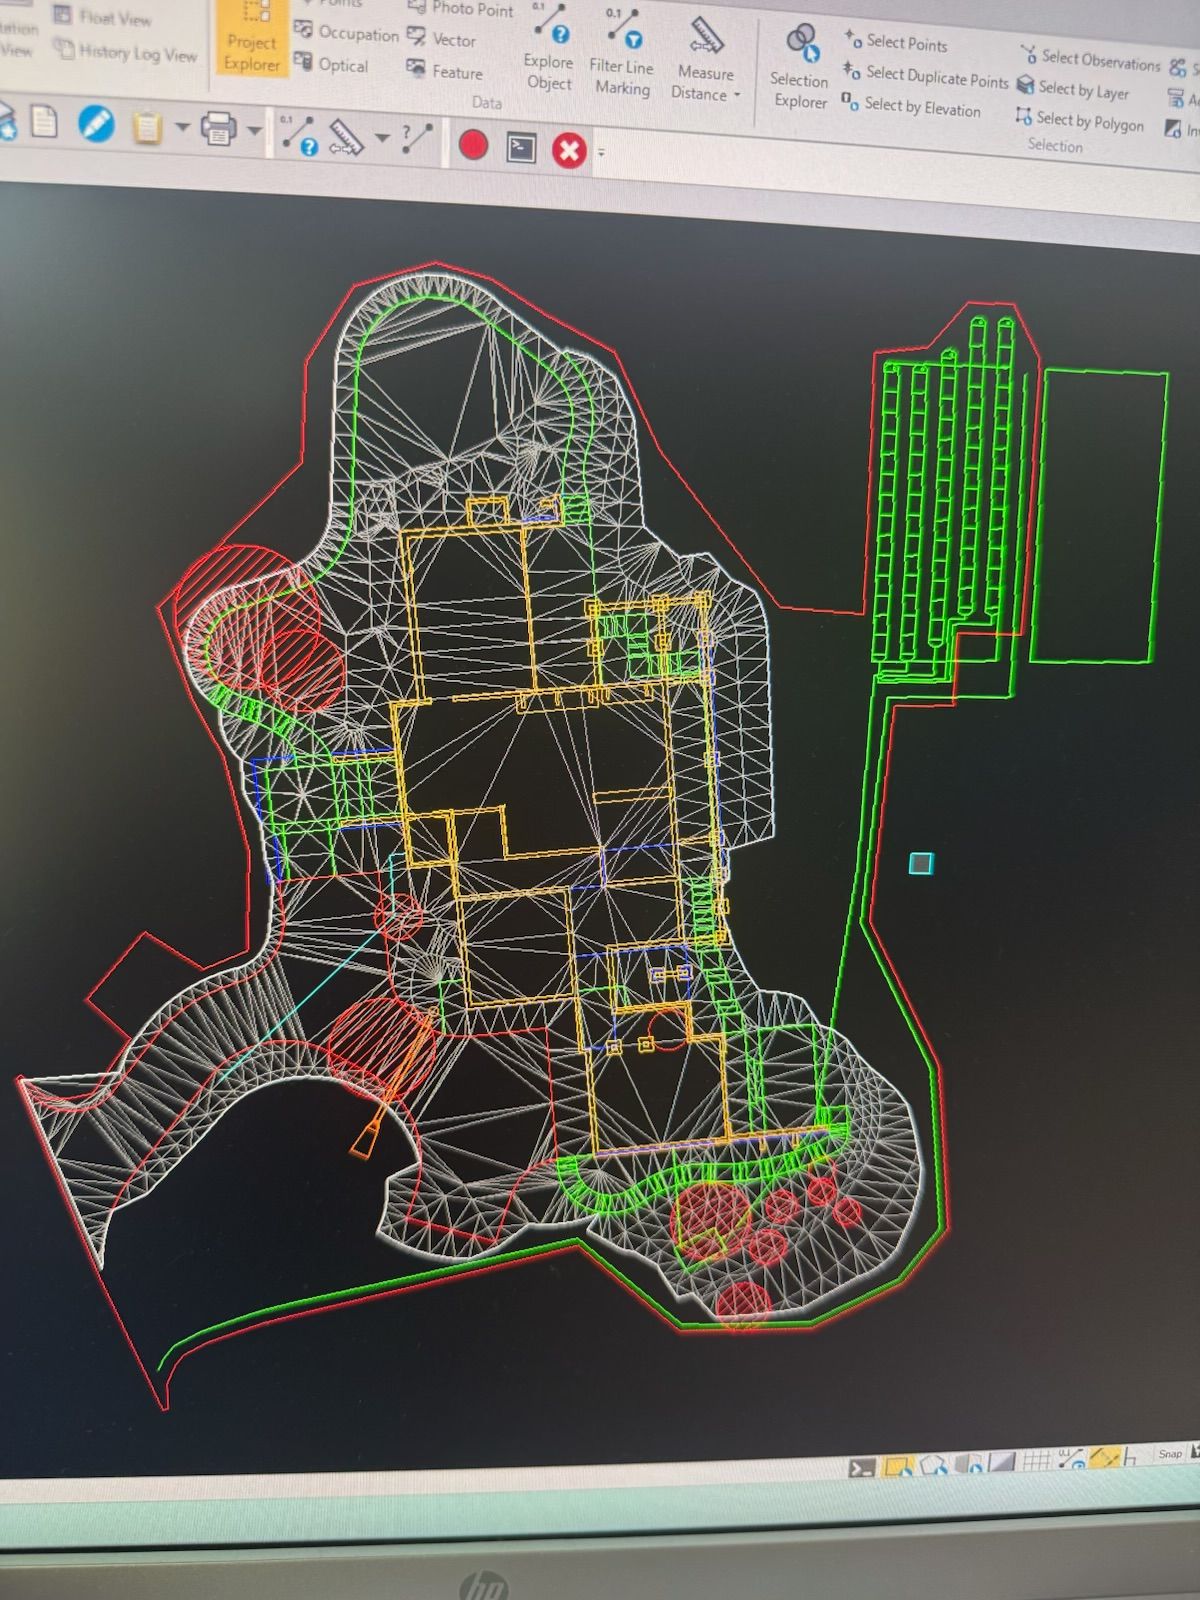This screenshot has width=1200, height=1600.
Task: Expand the Measure Distance dropdown
Action: point(737,95)
